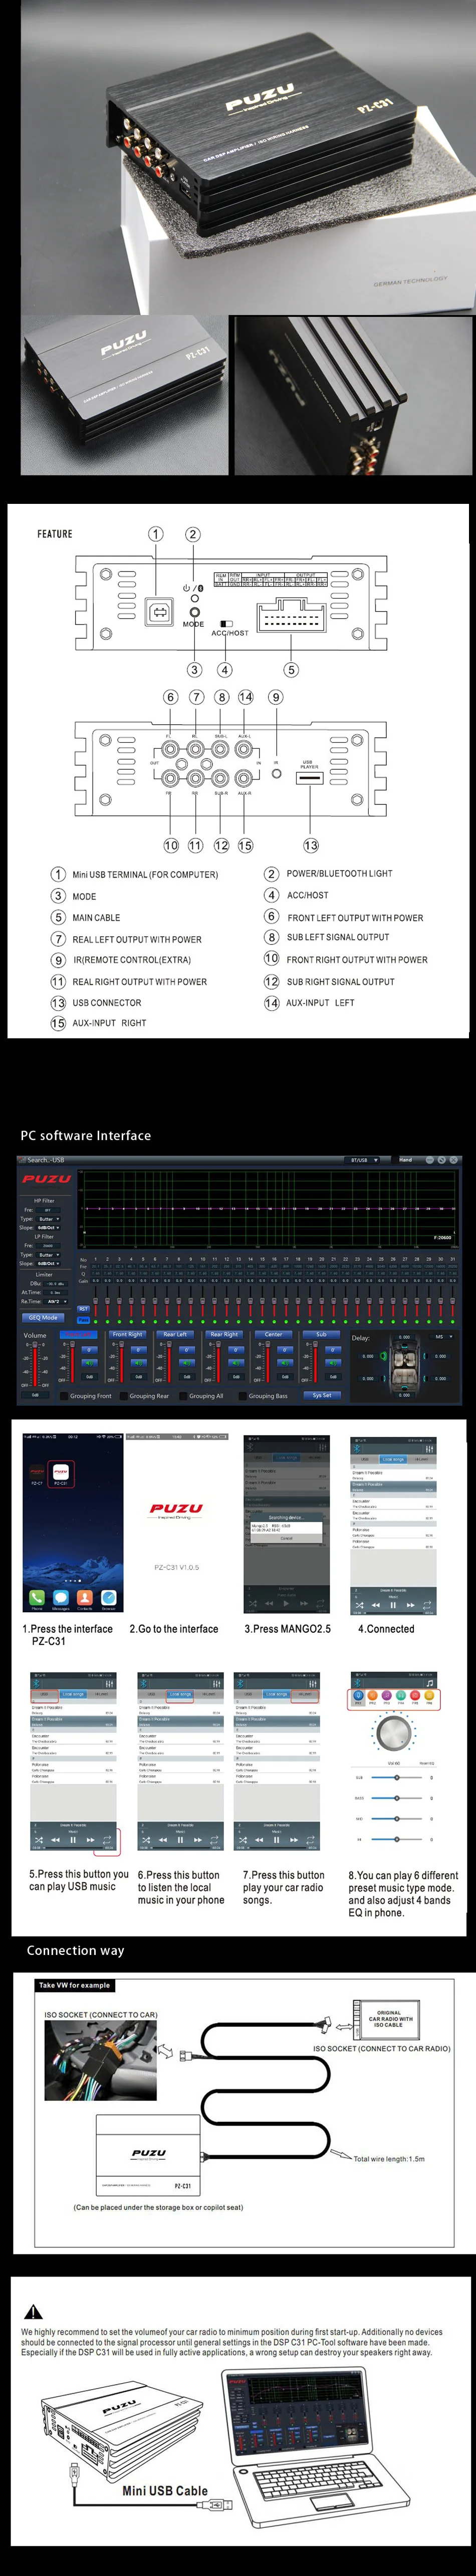The width and height of the screenshot is (476, 2576).
Task: Click the Limiter At.Time field
Action: 56,1292
